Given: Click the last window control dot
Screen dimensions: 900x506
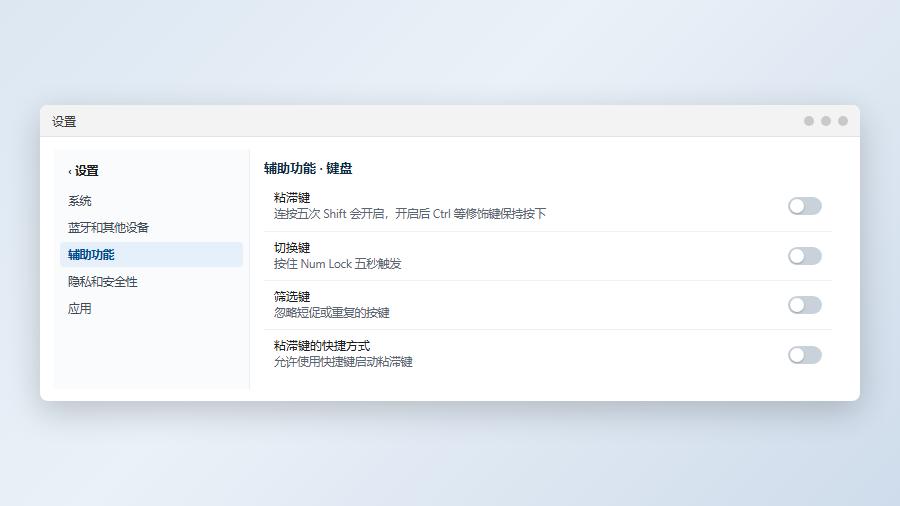Looking at the screenshot, I should pyautogui.click(x=843, y=121).
